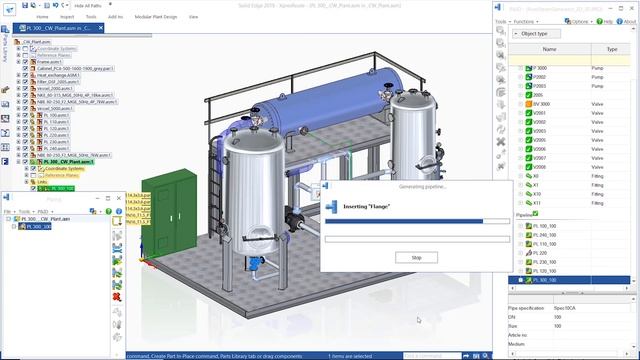Stop the pipeline generation
Screen dimensions: 640x360
[416, 258]
